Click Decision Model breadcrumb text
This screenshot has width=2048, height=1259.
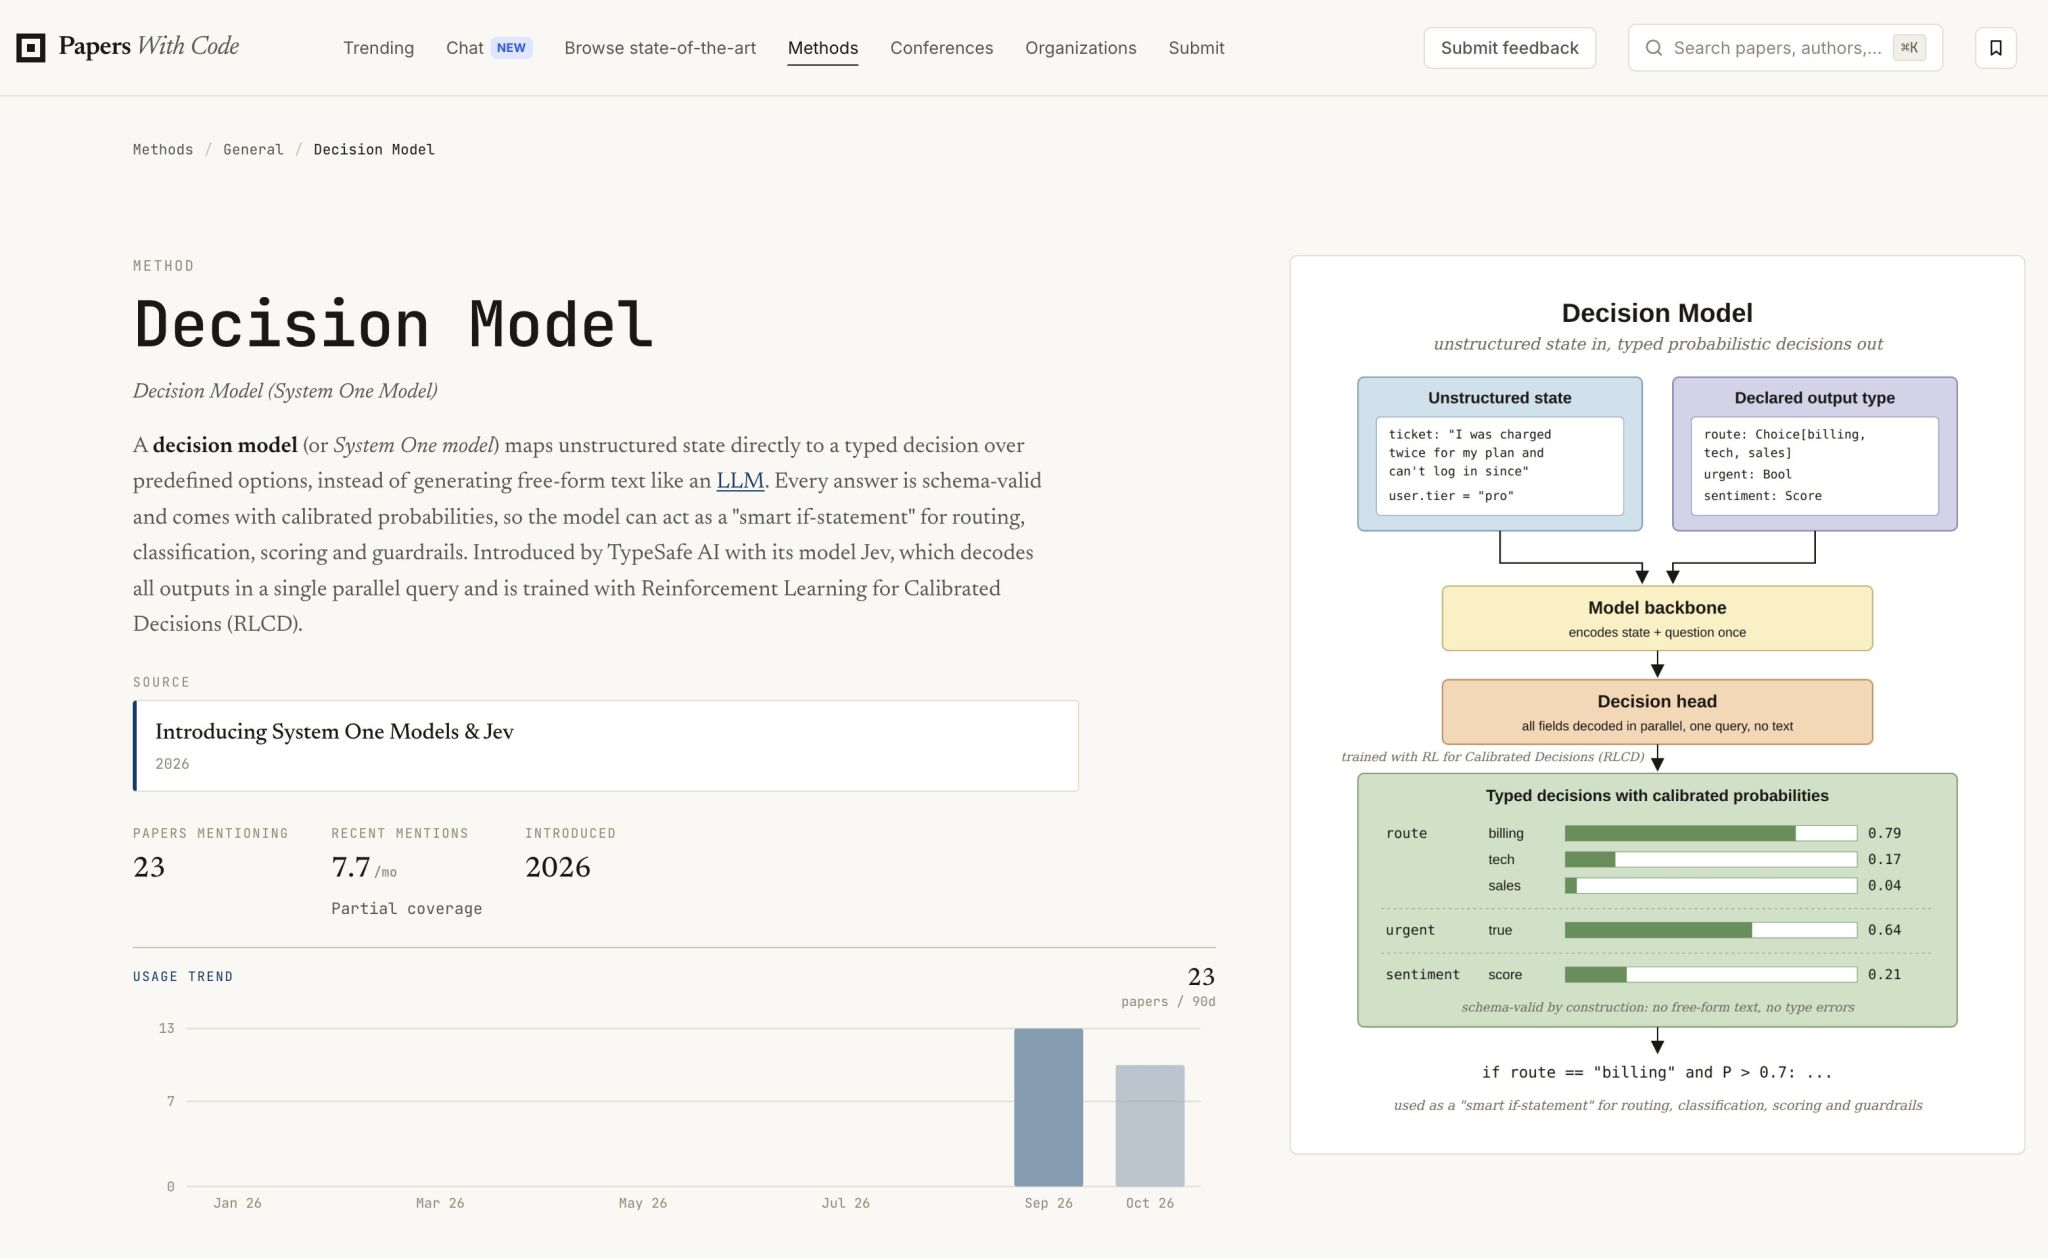coord(374,150)
